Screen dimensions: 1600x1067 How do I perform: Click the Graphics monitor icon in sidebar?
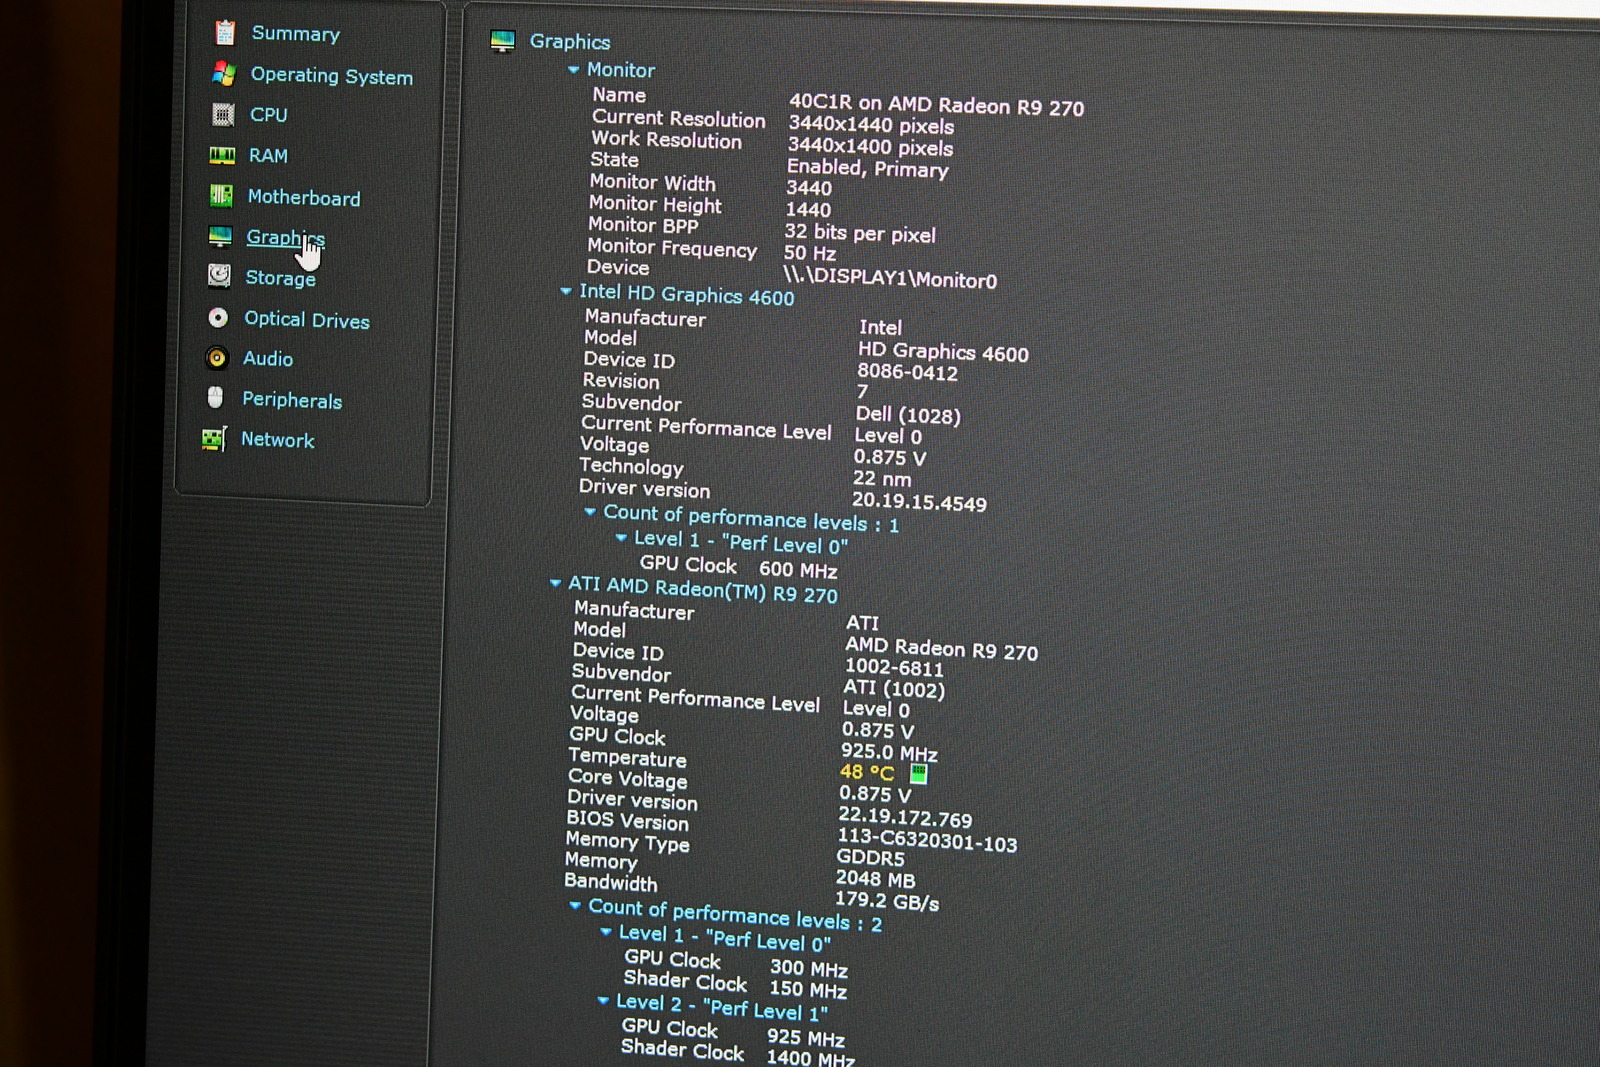(220, 237)
